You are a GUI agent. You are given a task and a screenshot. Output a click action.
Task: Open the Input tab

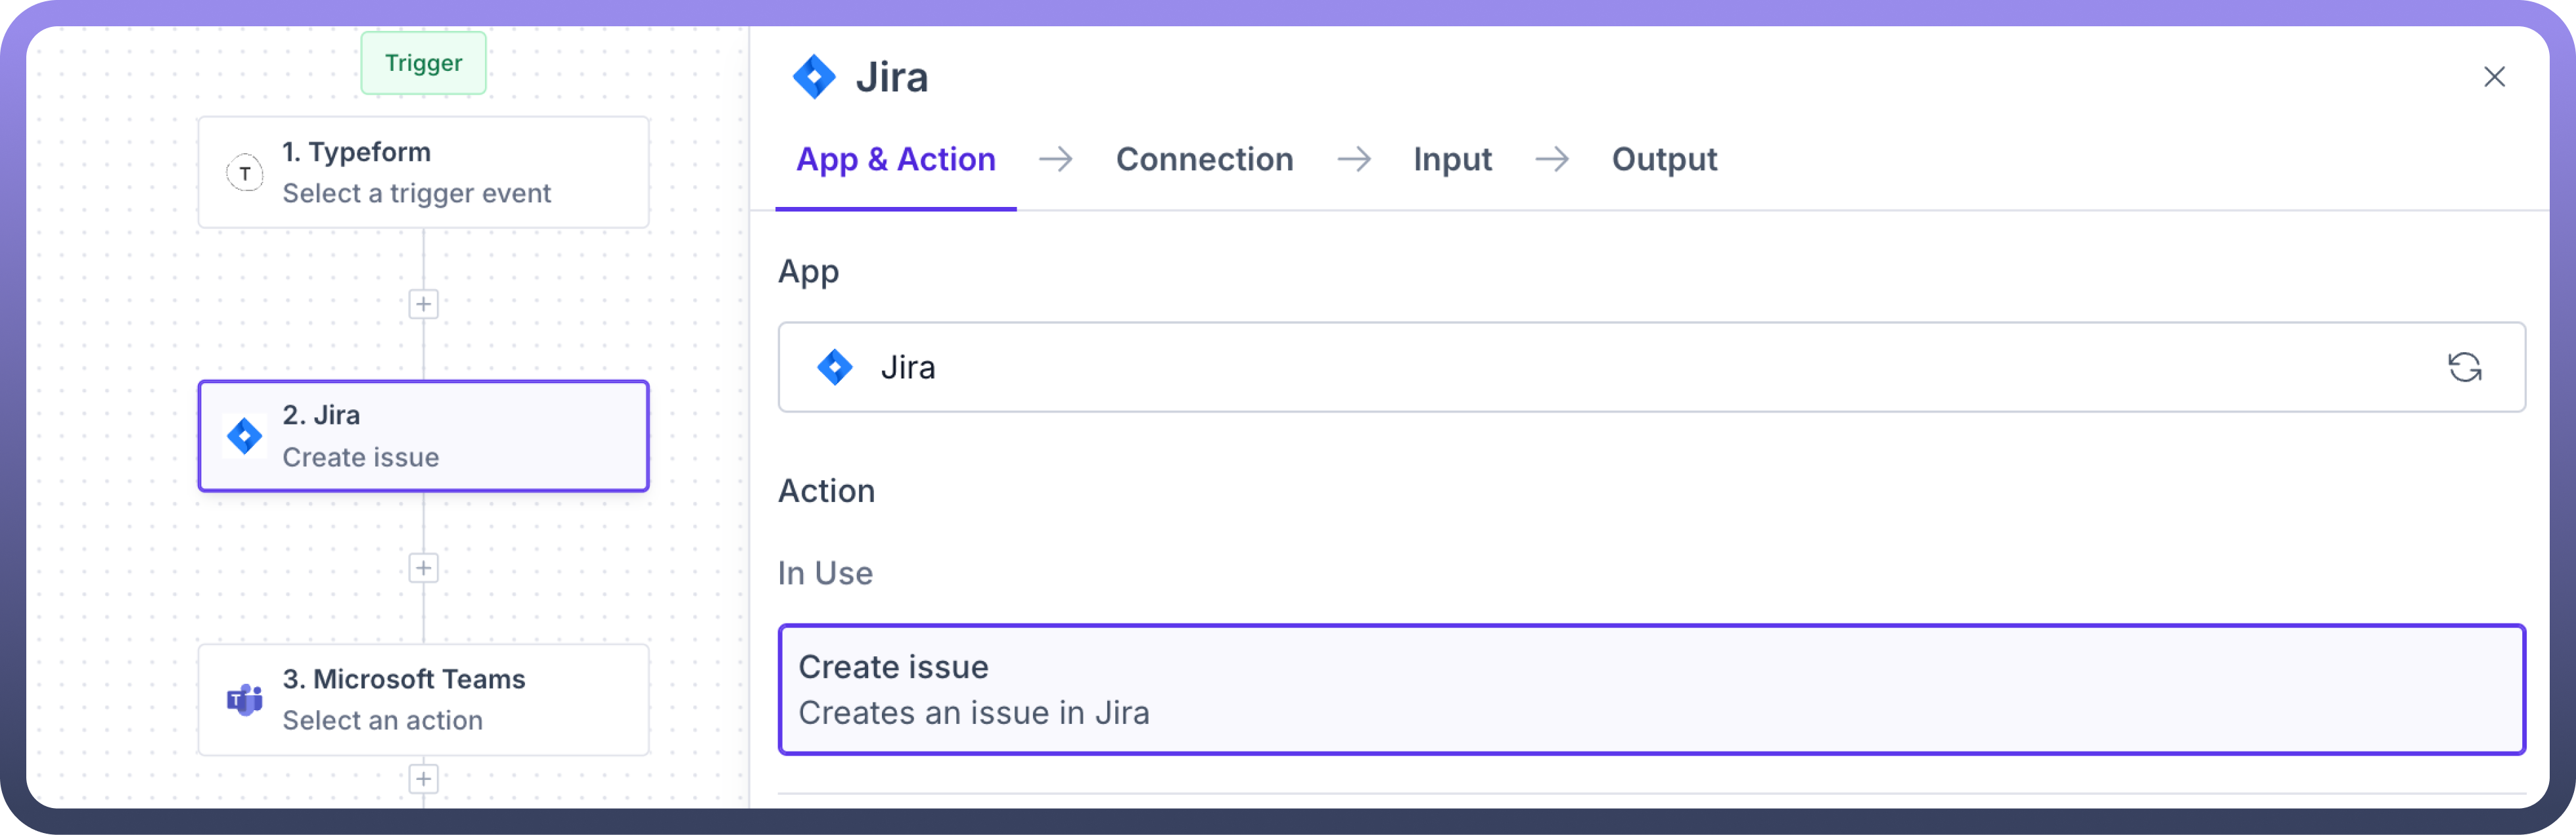pos(1452,159)
